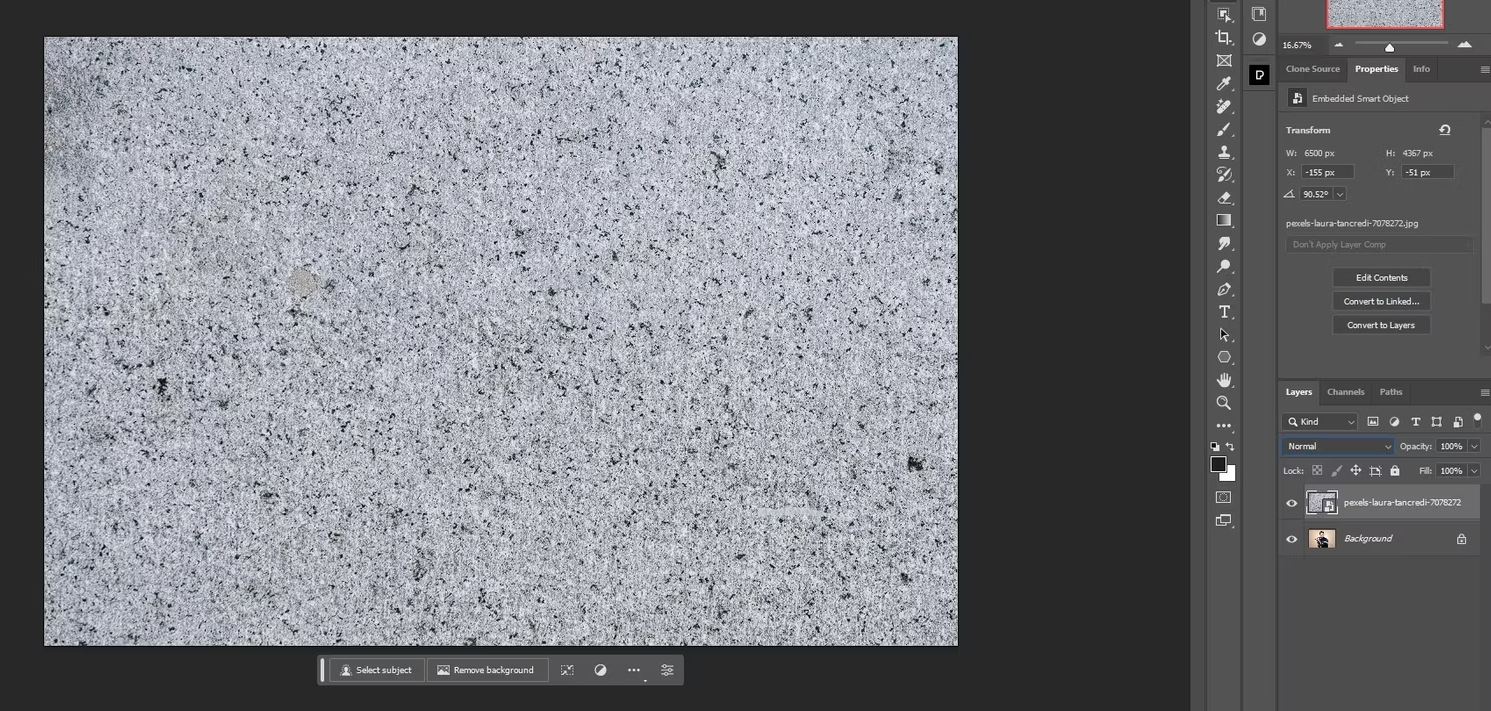Toggle artboard nesting lock
This screenshot has width=1491, height=711.
tap(1376, 471)
